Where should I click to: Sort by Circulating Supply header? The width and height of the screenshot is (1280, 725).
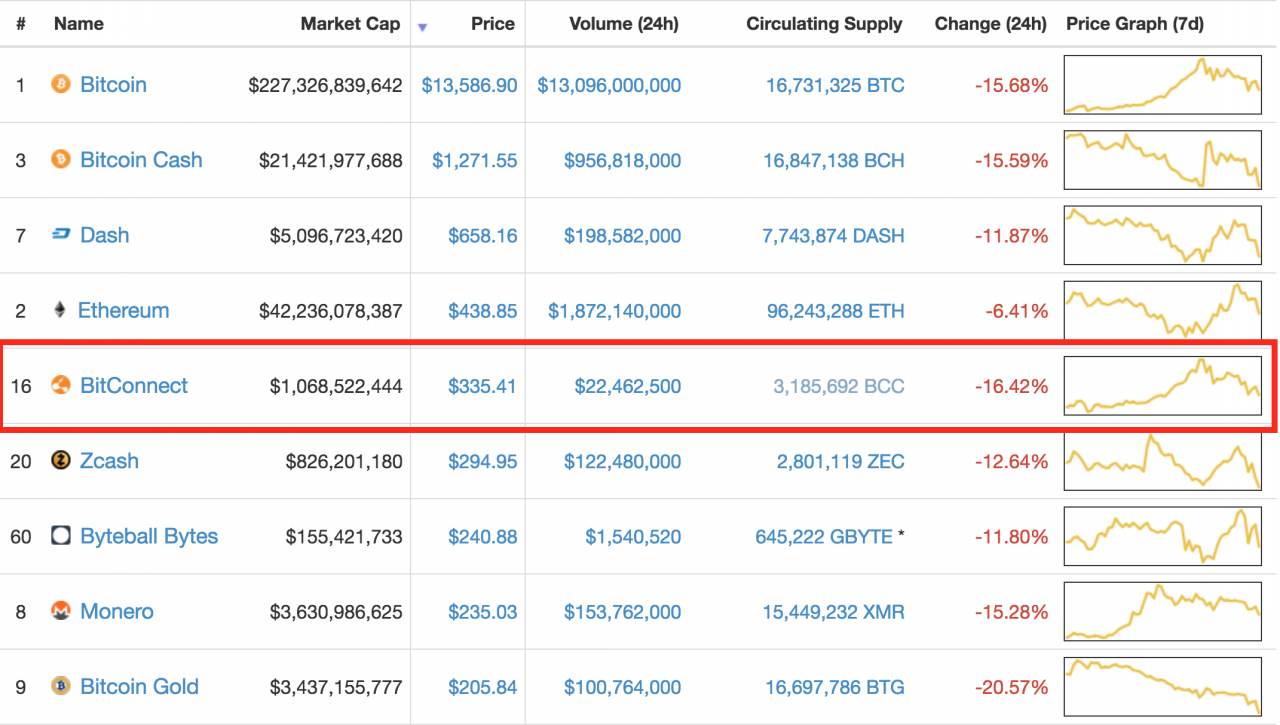[824, 24]
